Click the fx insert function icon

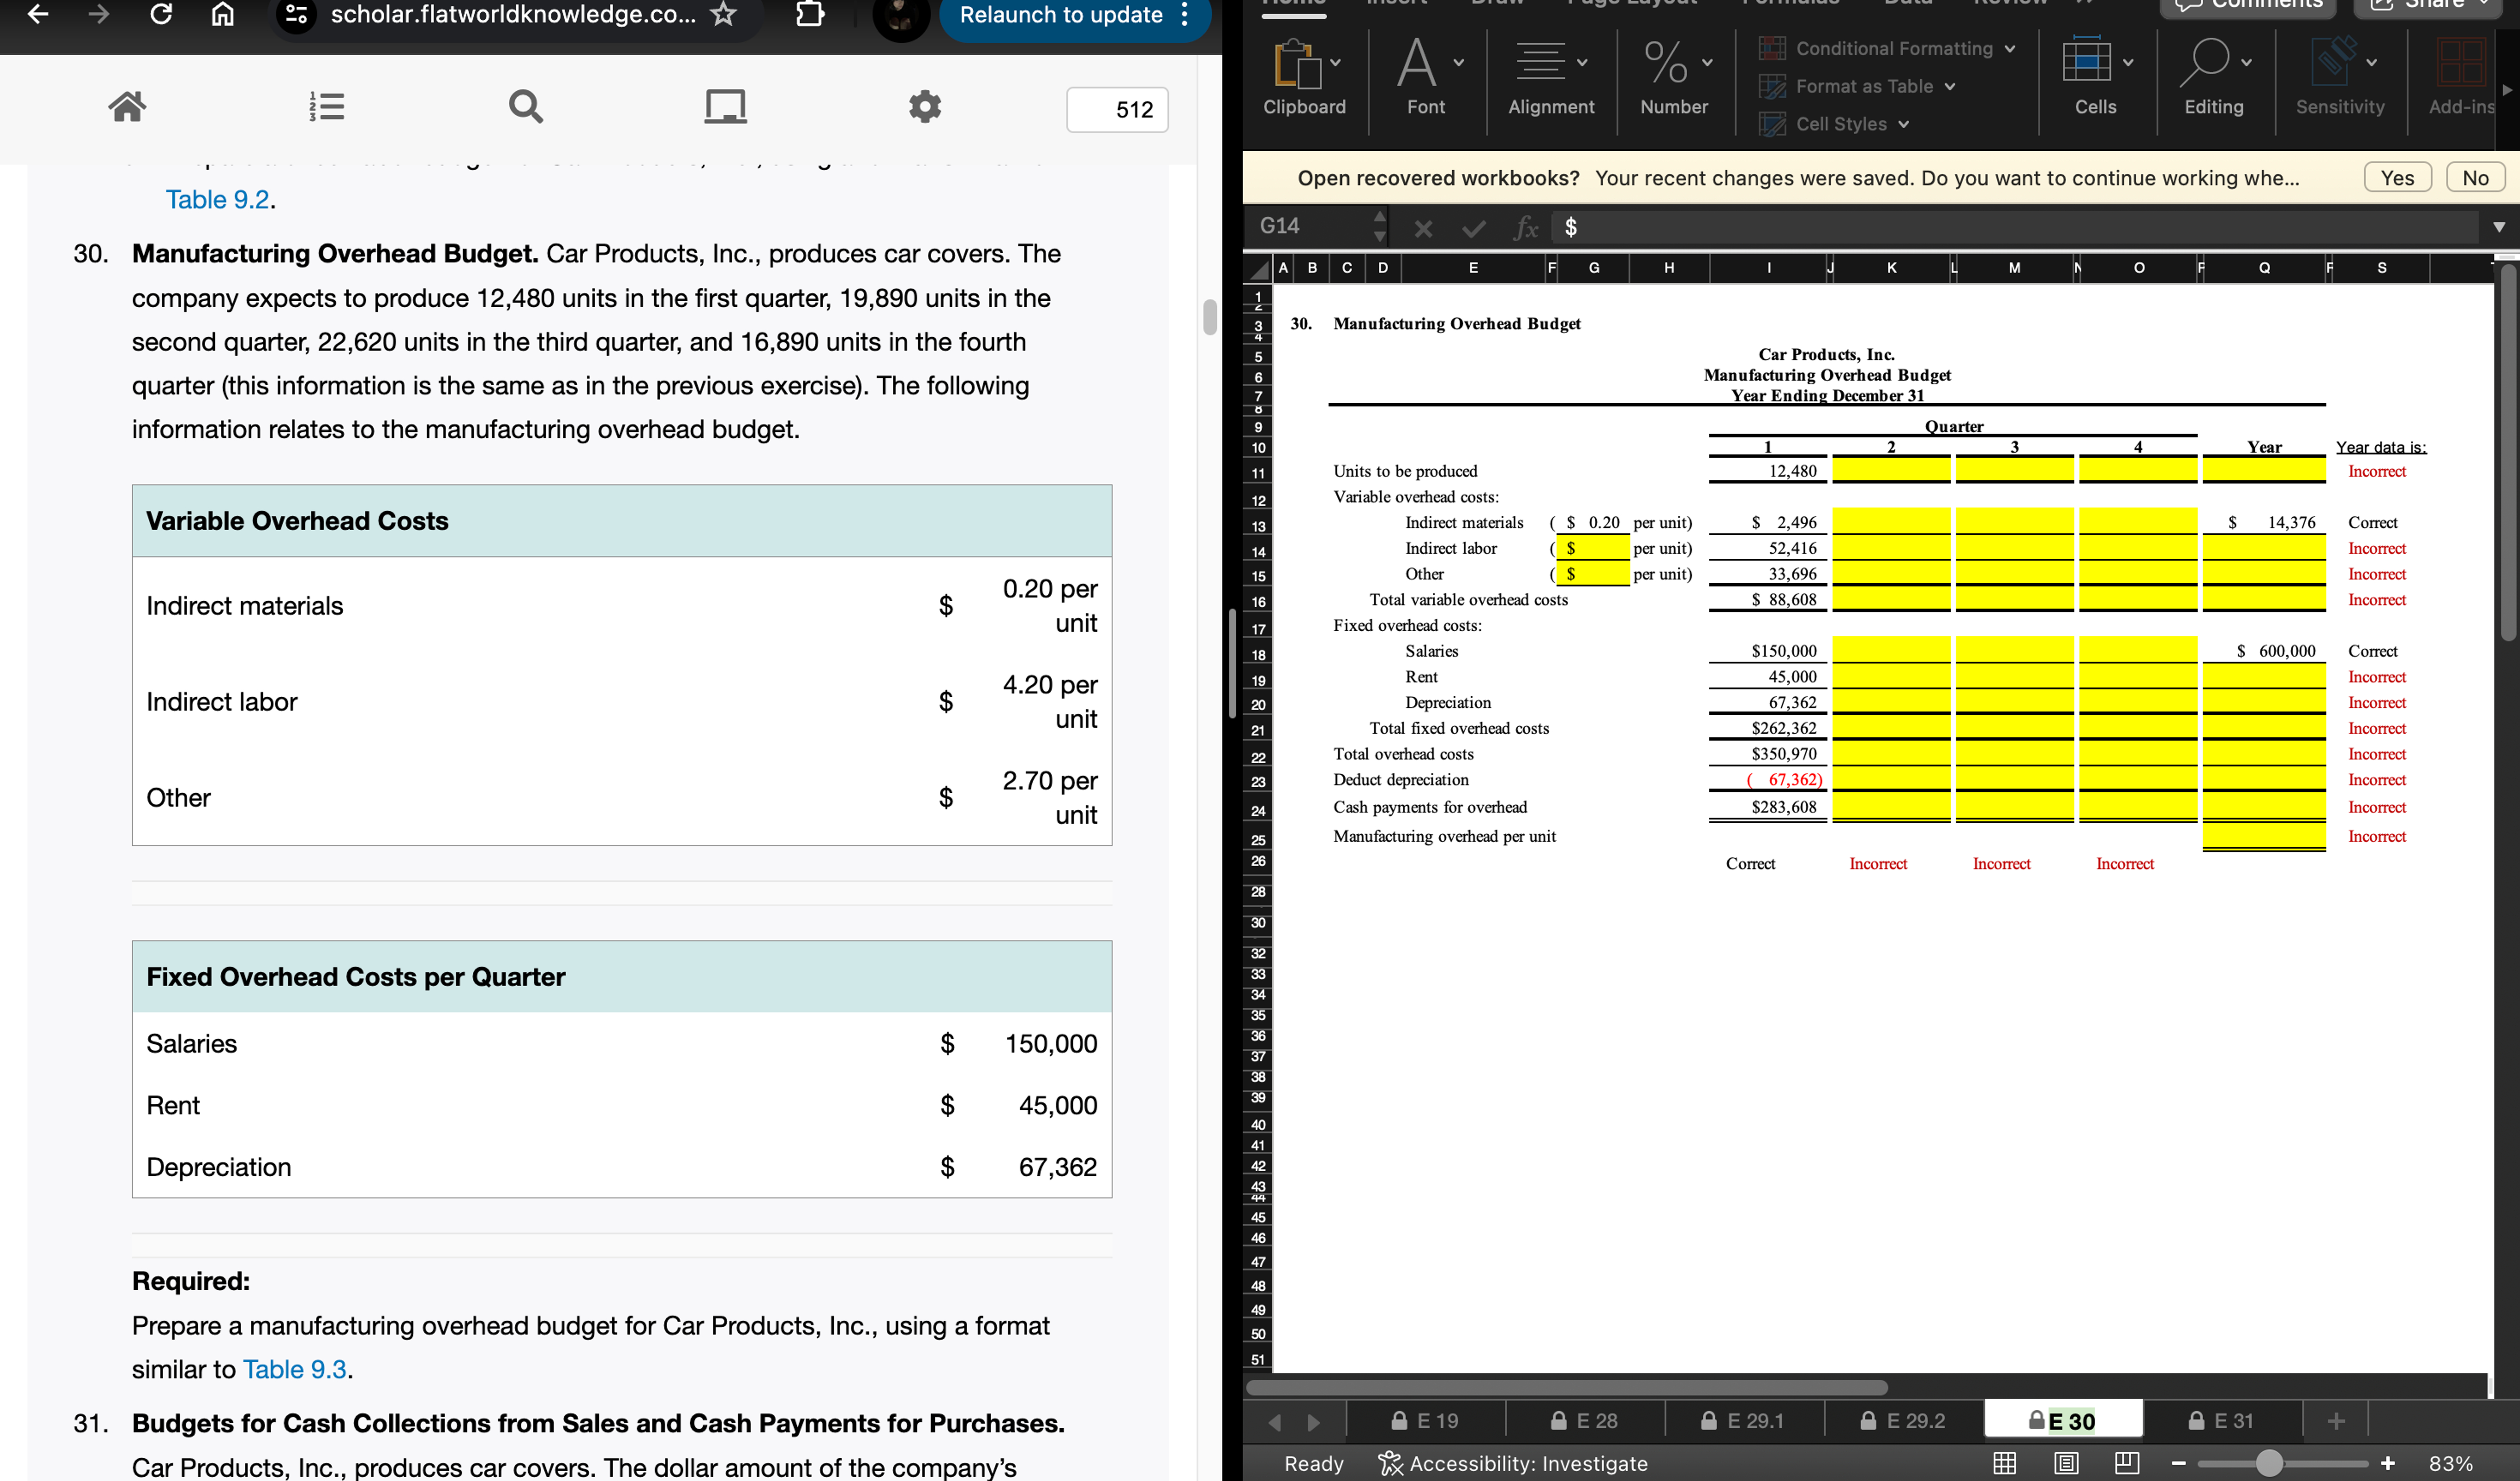pyautogui.click(x=1525, y=228)
